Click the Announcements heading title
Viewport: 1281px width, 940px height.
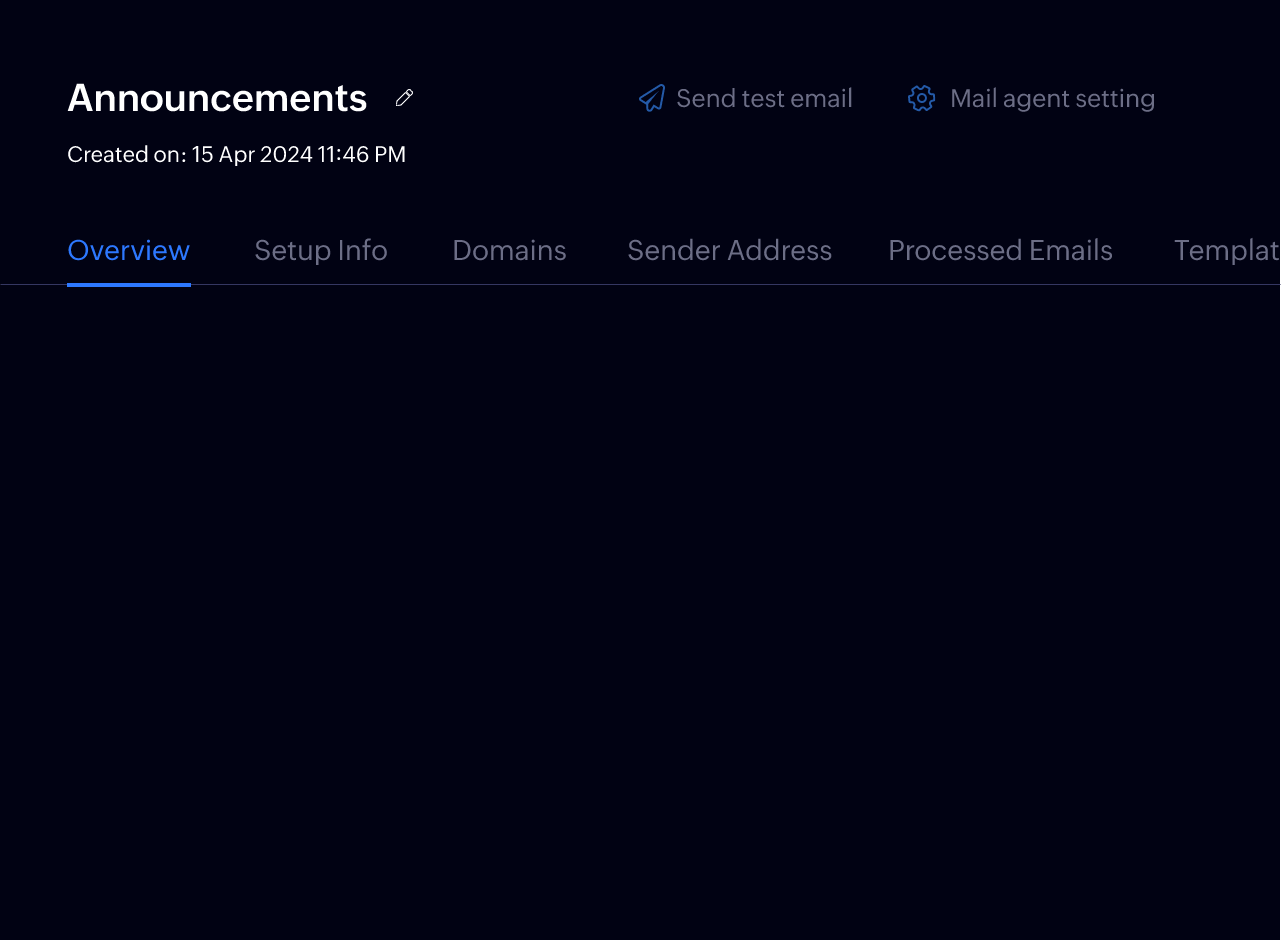tap(217, 98)
